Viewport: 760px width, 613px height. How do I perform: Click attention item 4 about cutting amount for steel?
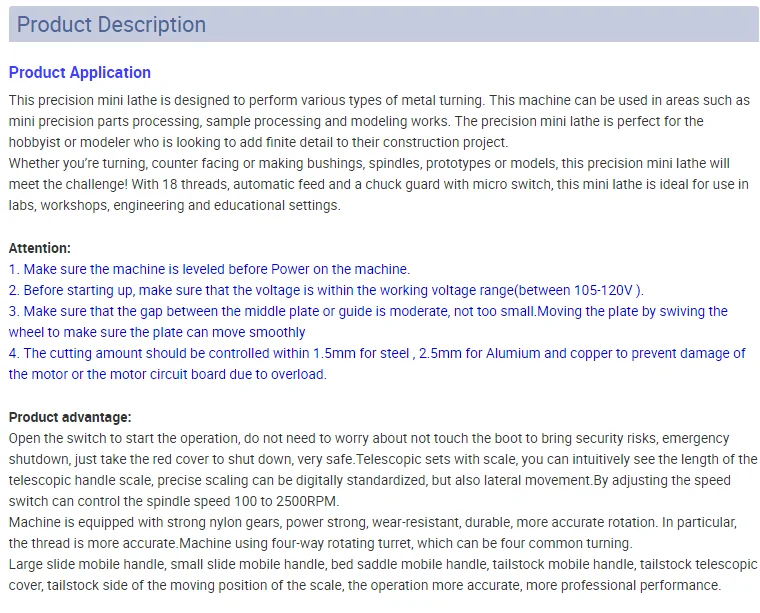pos(377,363)
